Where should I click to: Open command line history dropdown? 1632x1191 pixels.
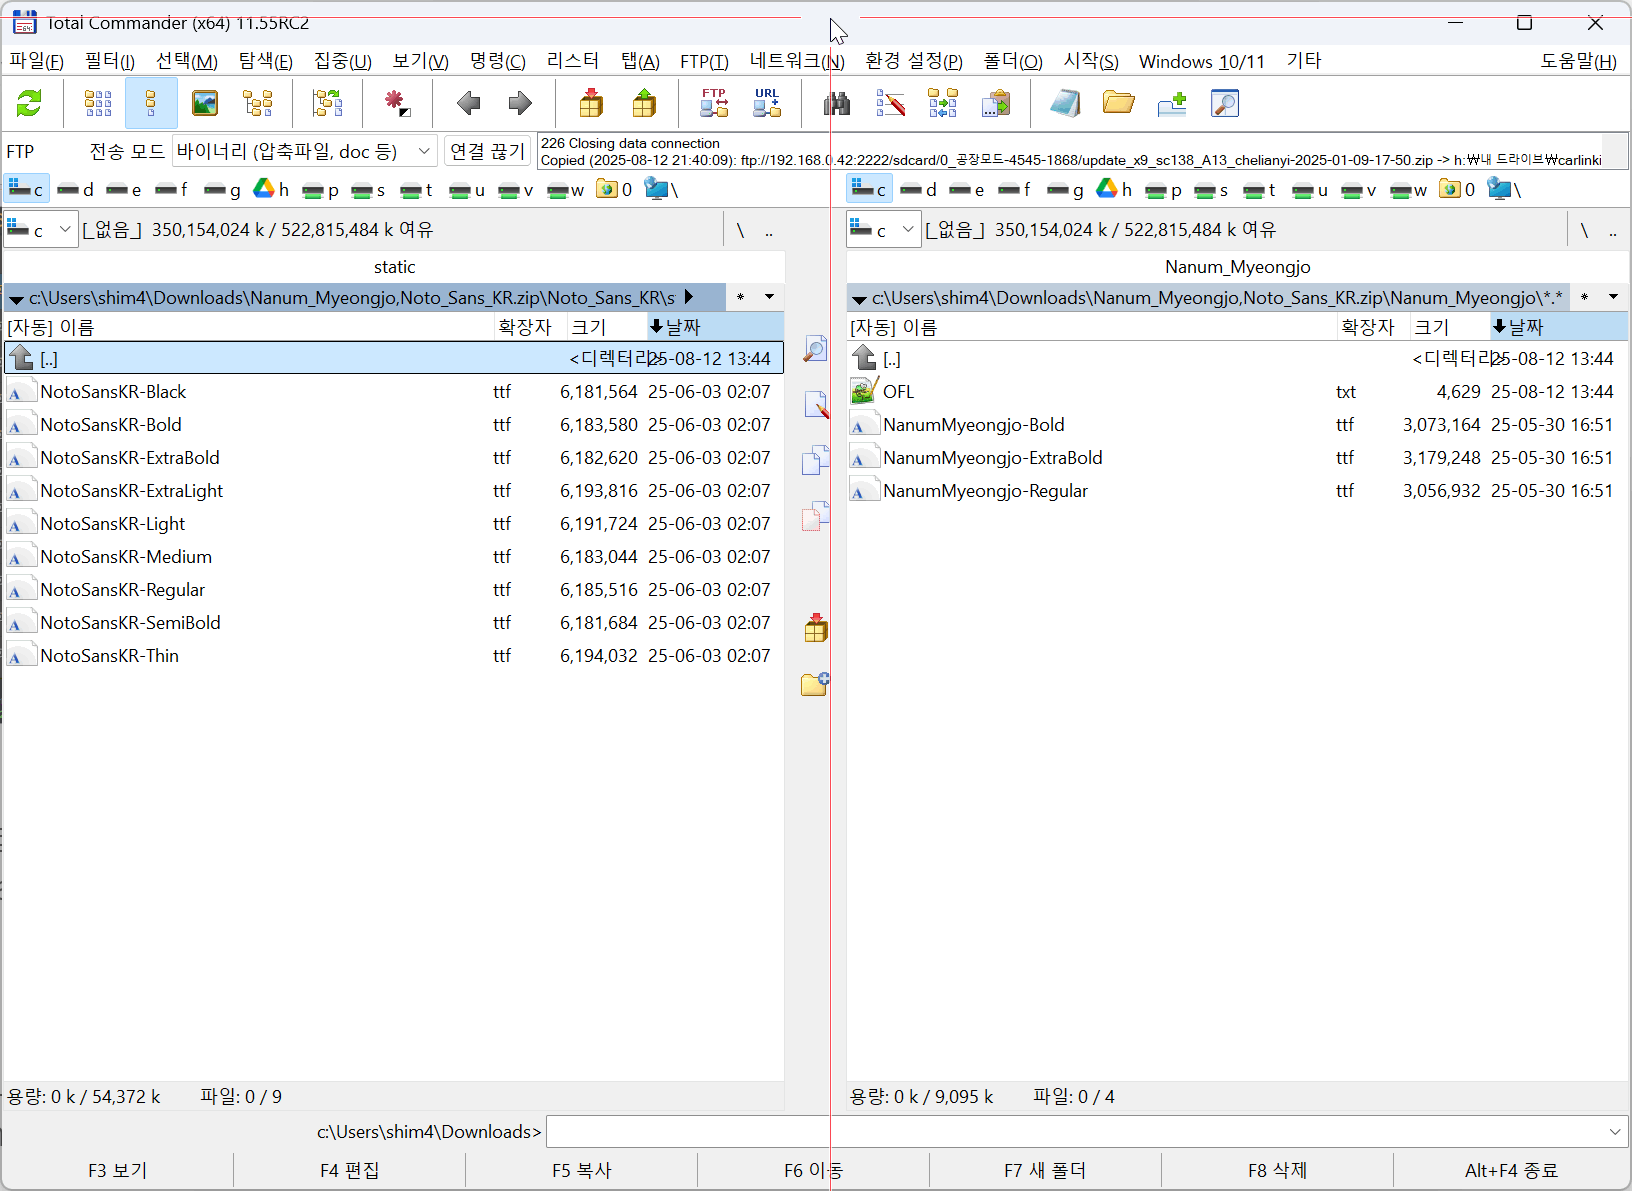(x=1615, y=1132)
